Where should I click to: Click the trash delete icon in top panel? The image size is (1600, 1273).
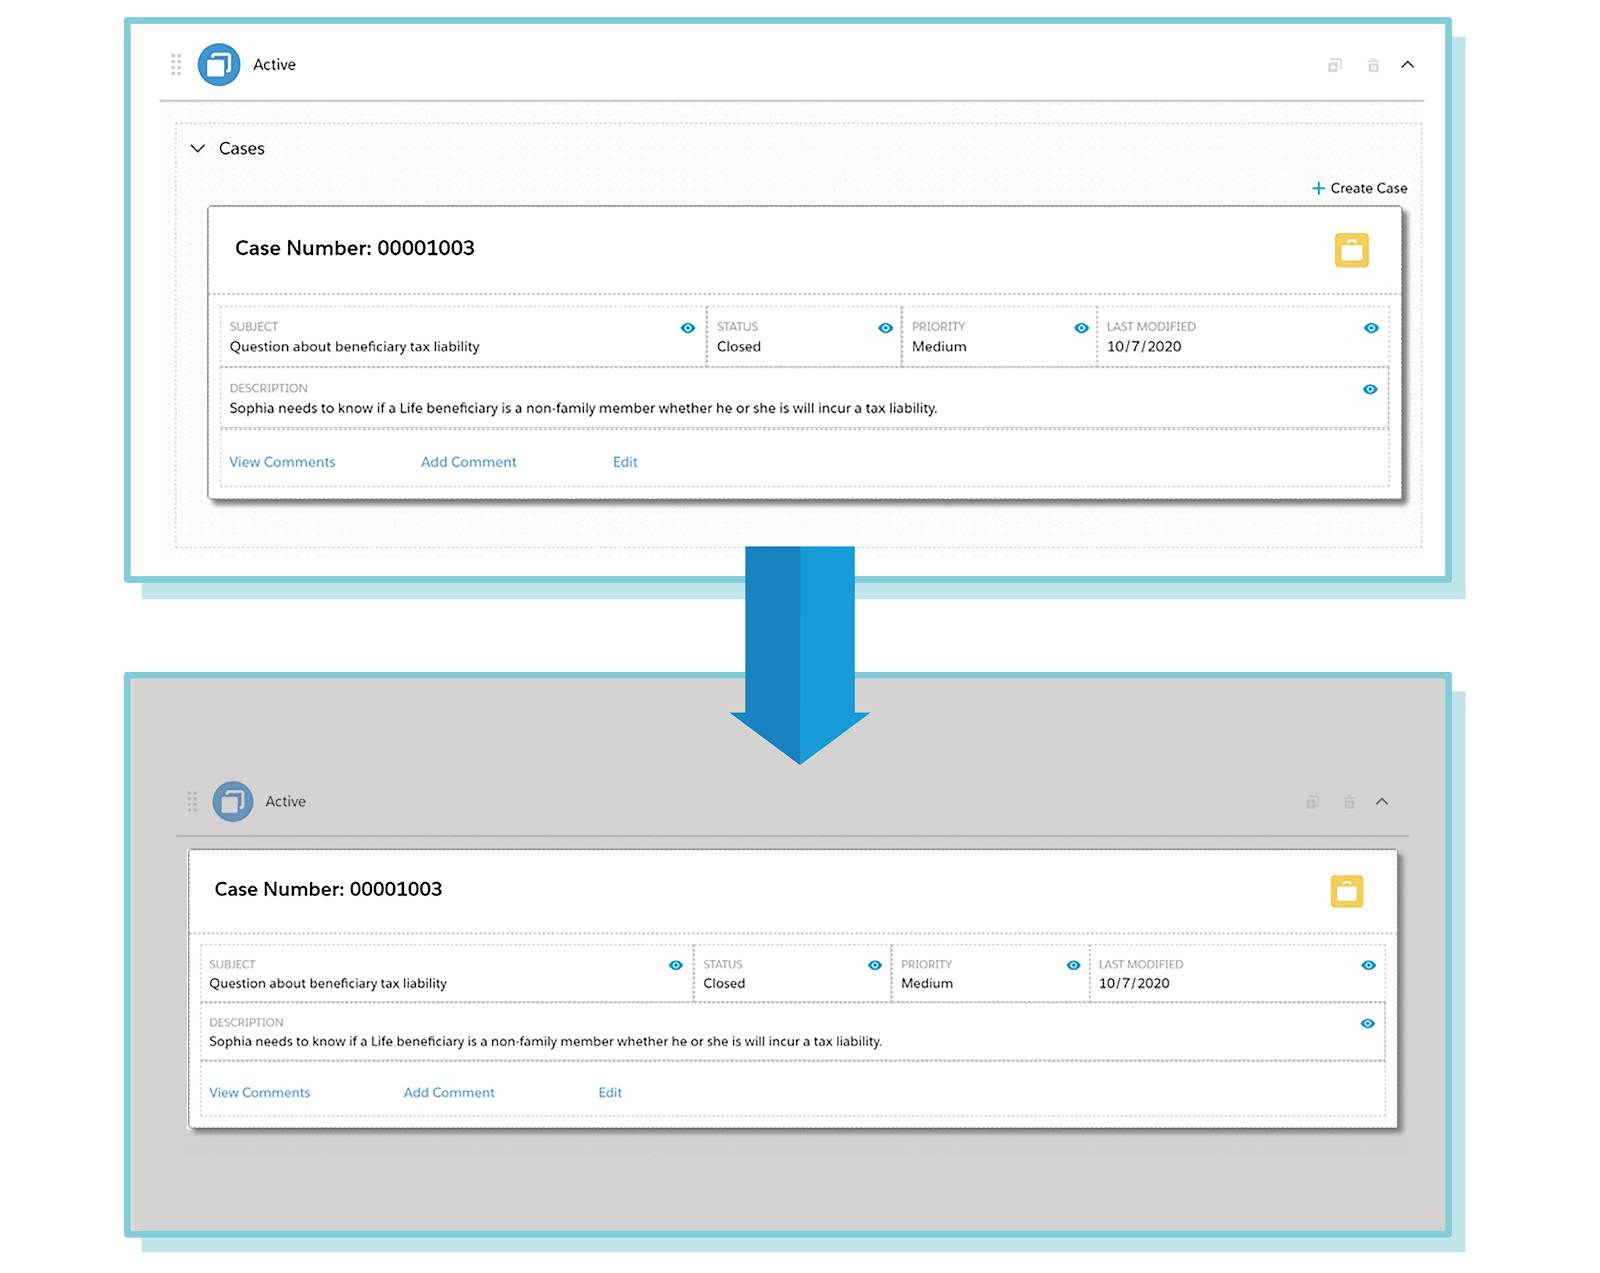click(x=1372, y=64)
